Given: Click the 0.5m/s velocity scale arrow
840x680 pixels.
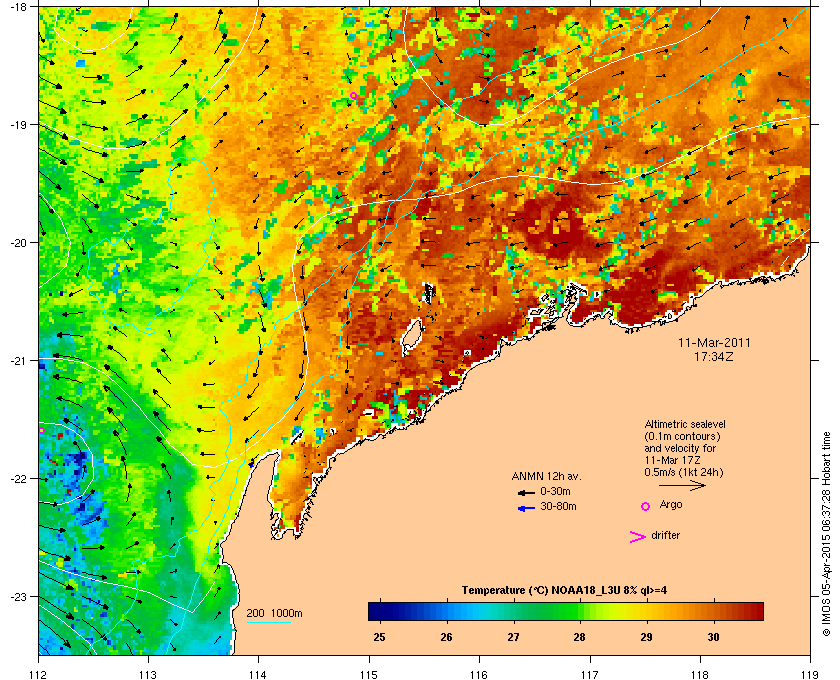Looking at the screenshot, I should (682, 485).
